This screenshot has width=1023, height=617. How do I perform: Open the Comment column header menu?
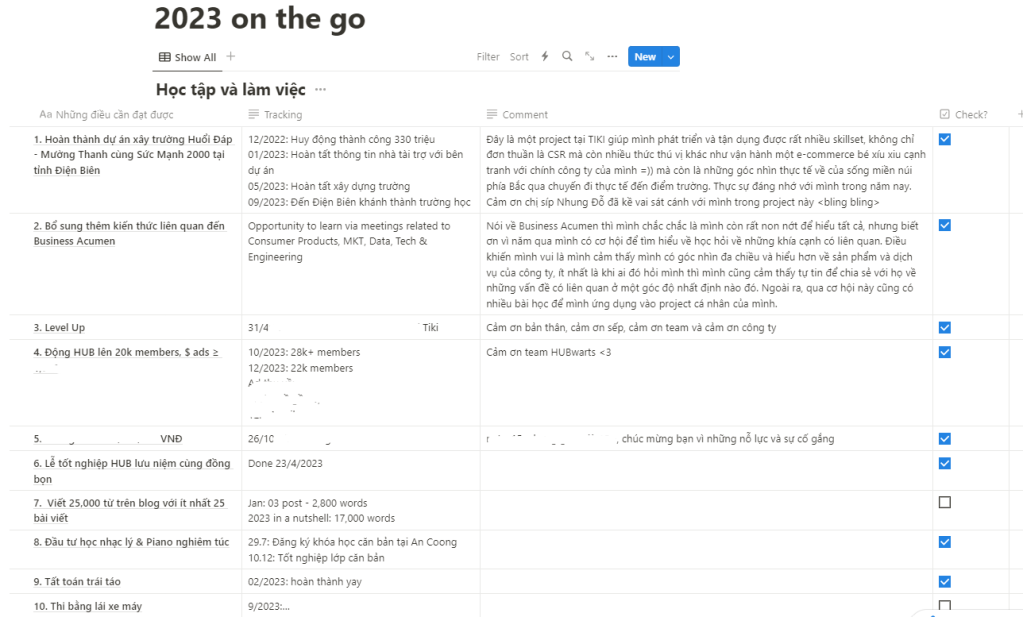[x=525, y=115]
